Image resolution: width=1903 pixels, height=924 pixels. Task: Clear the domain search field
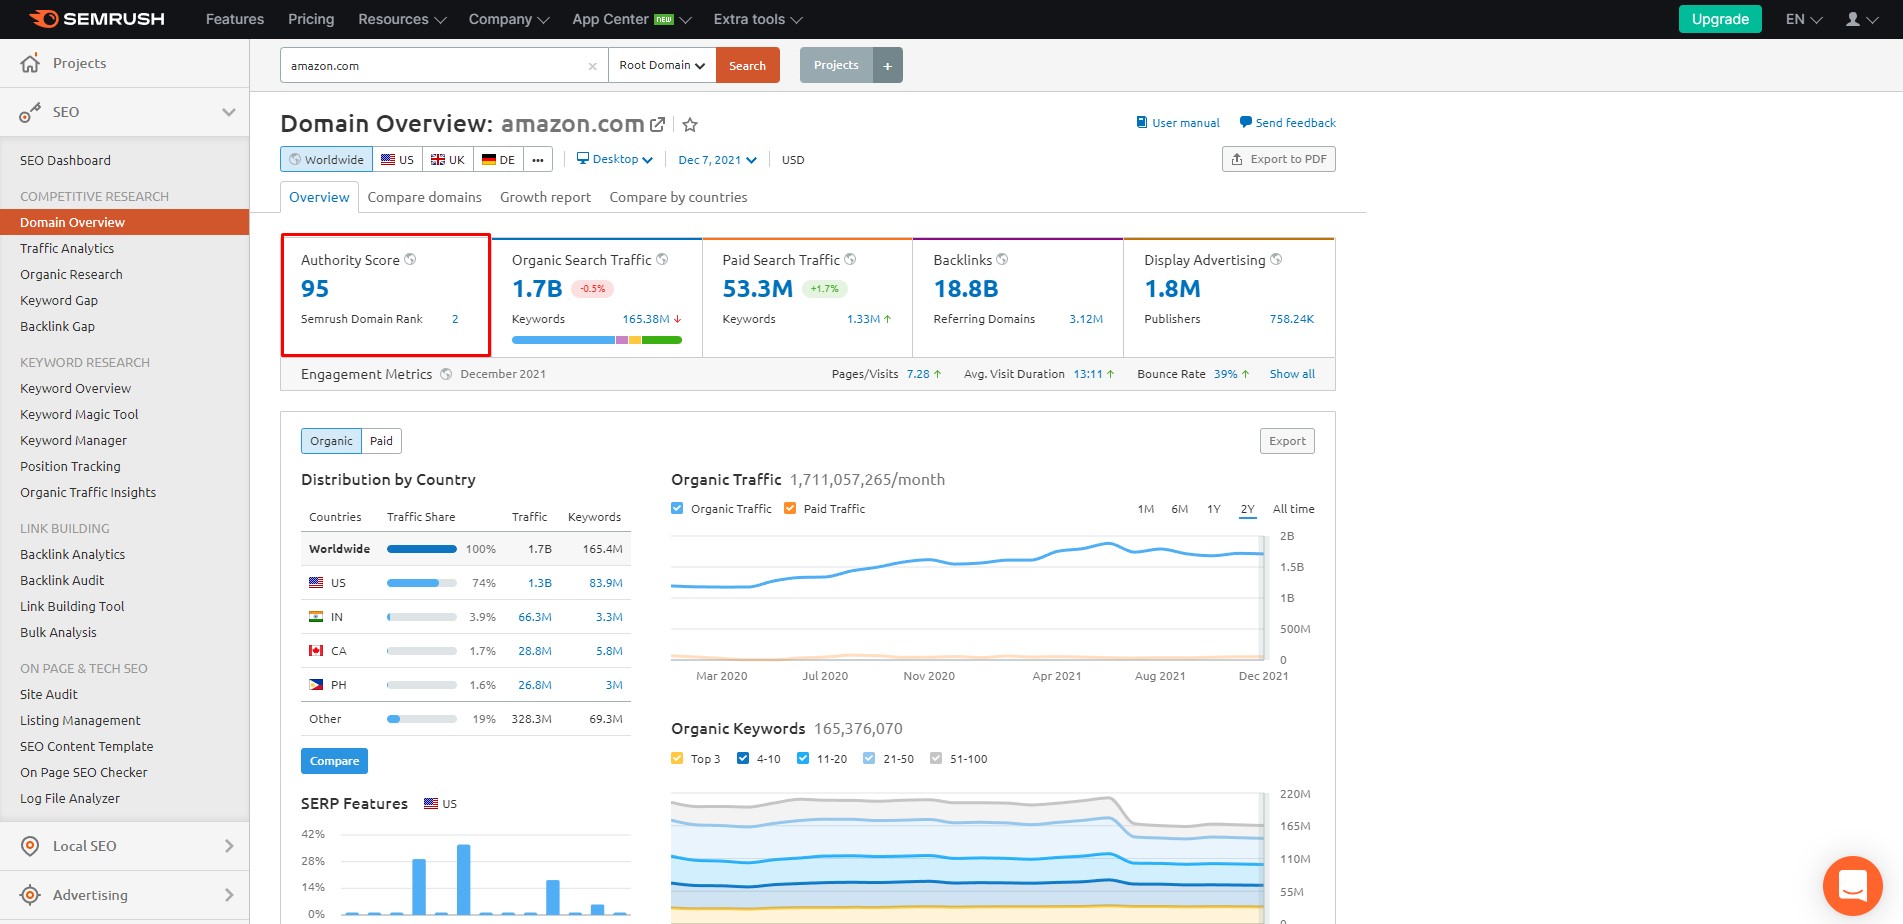tap(592, 66)
